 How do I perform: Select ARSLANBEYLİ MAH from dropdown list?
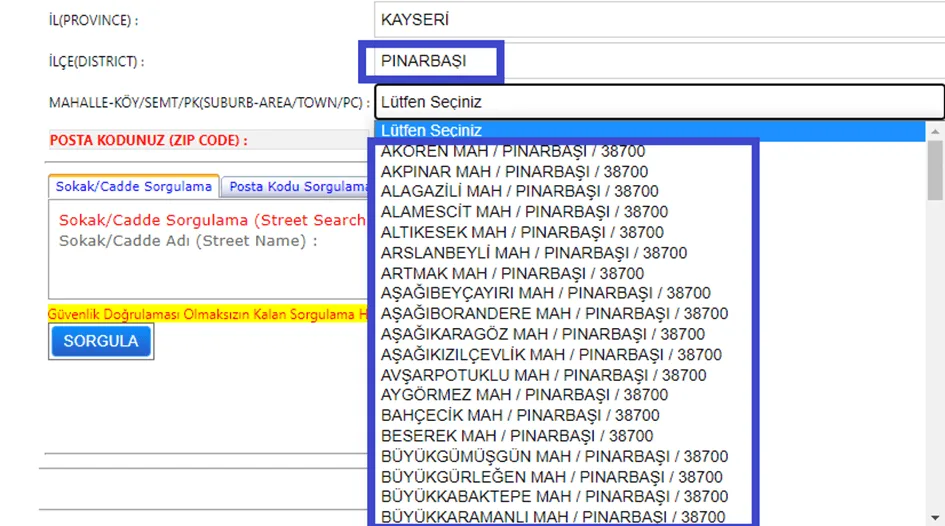[650, 253]
